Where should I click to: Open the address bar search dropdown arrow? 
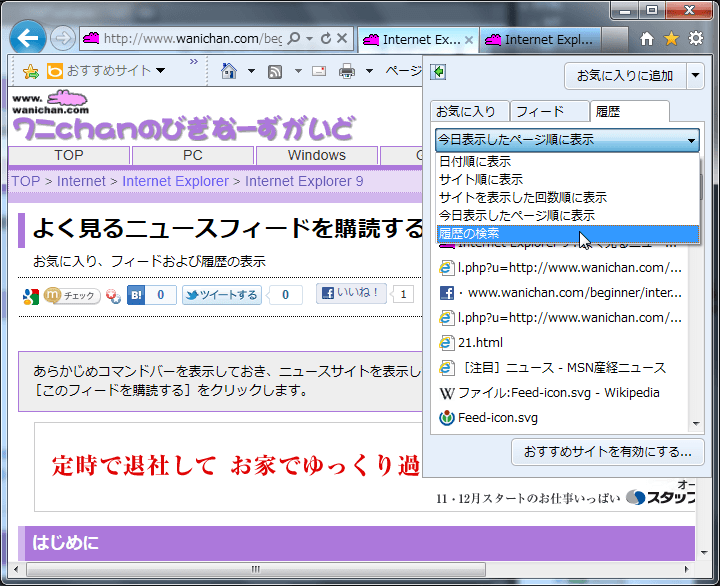[309, 39]
